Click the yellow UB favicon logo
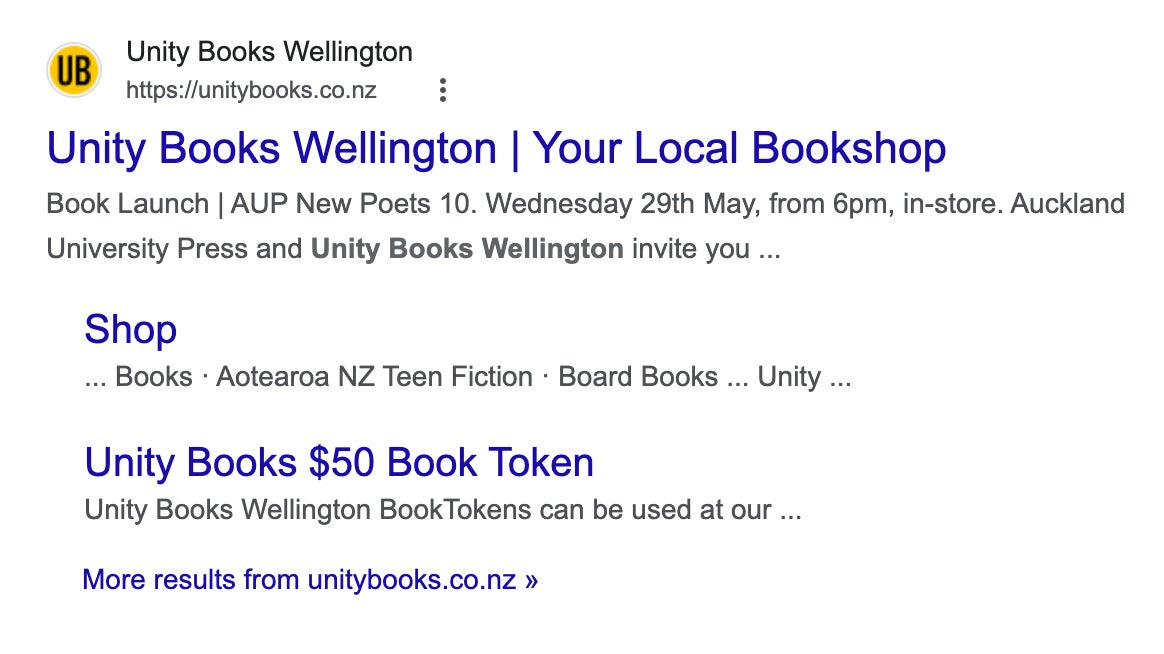Screen dimensions: 1164x654 (74, 70)
